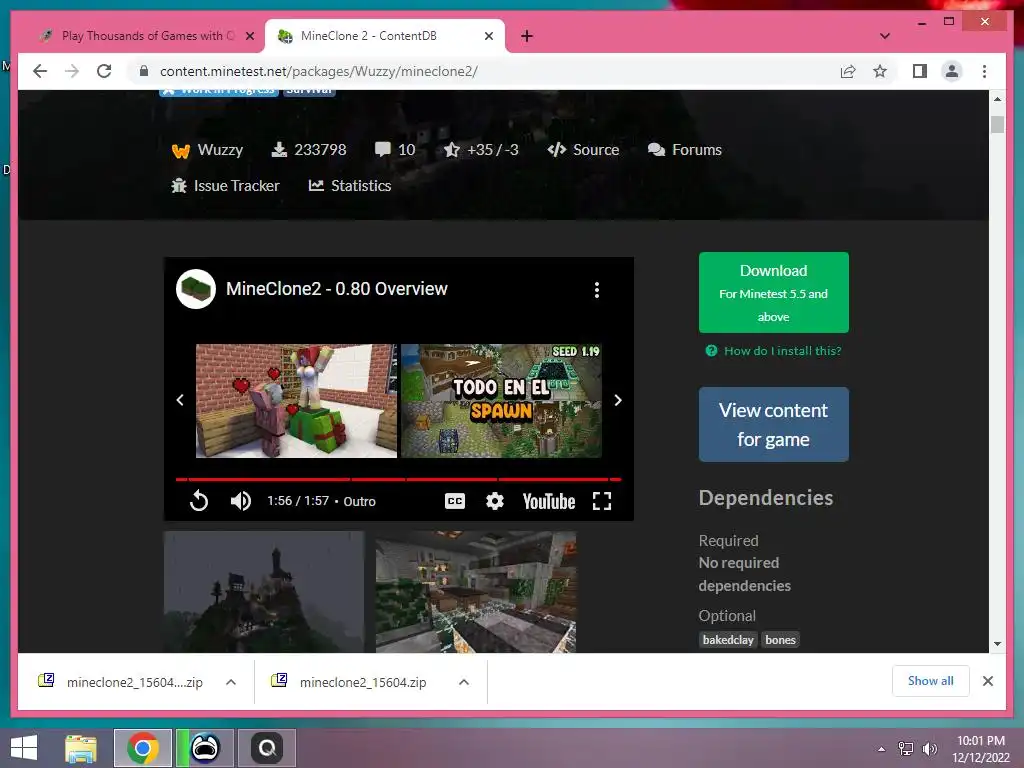Open the TODO EN EL SPAWN video thumbnail
Image resolution: width=1024 pixels, height=768 pixels.
click(x=501, y=400)
